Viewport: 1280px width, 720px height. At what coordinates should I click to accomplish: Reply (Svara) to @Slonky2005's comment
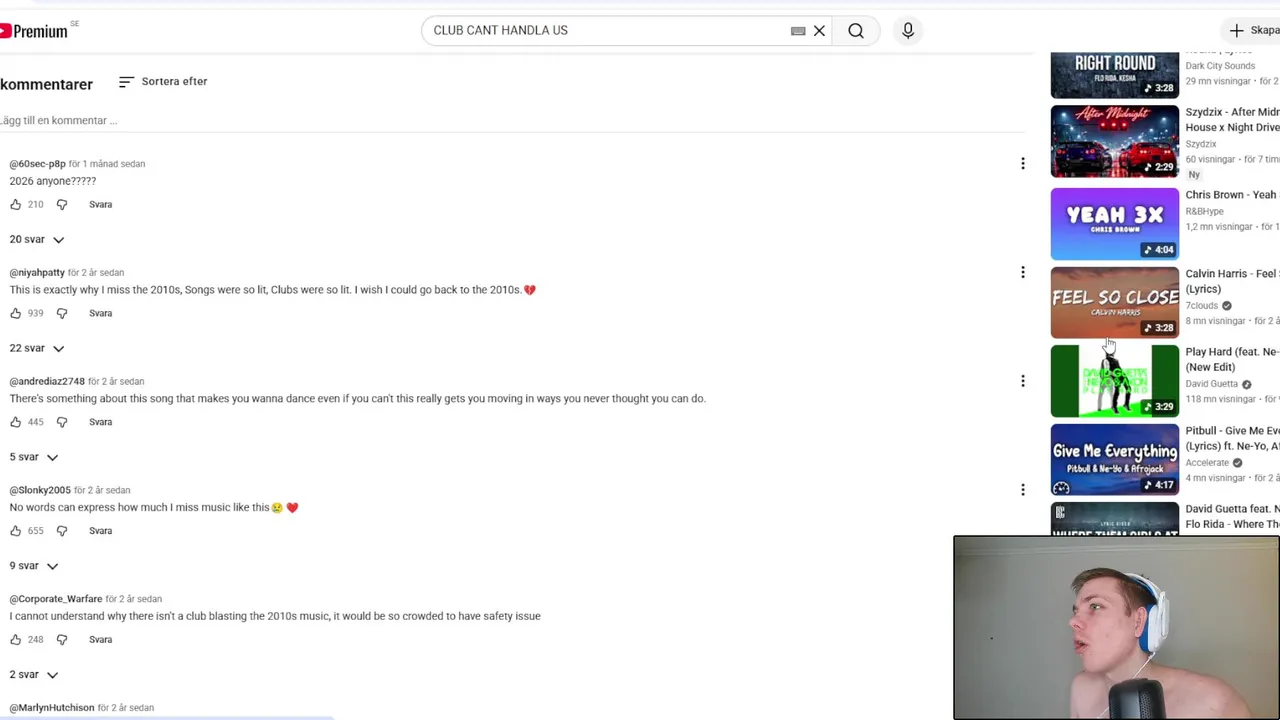point(101,532)
